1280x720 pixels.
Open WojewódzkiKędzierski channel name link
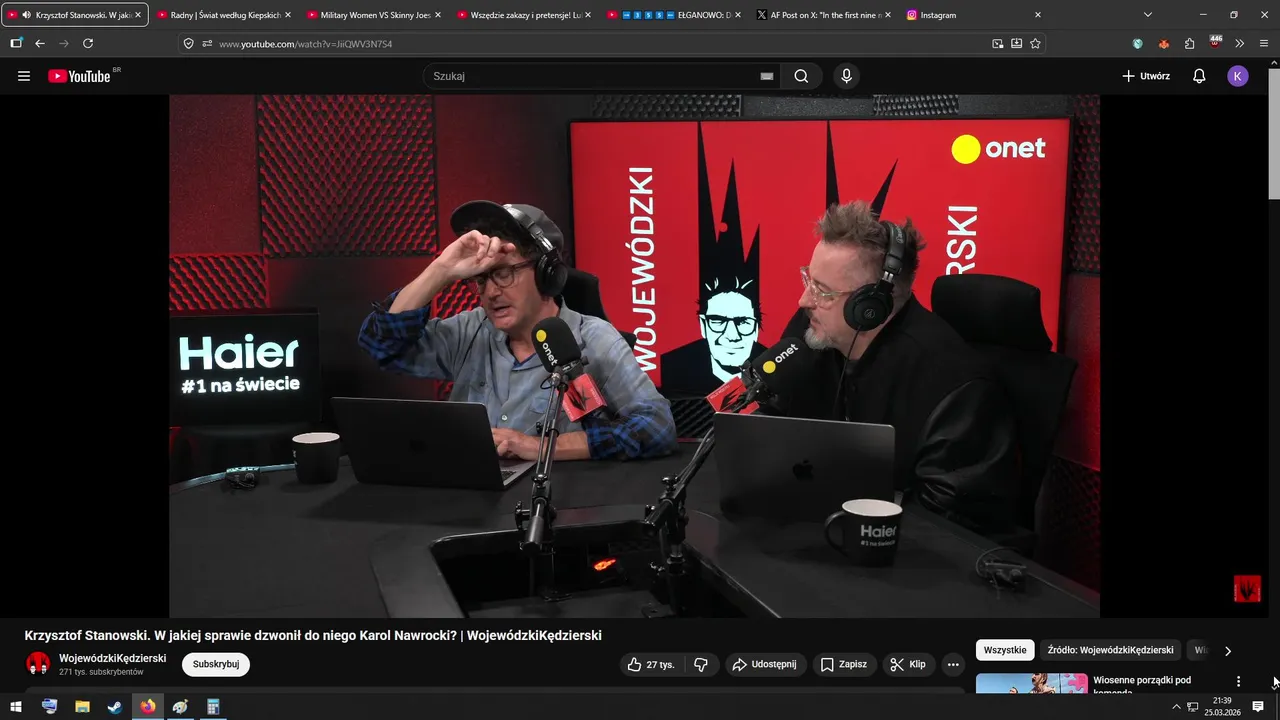pos(113,658)
